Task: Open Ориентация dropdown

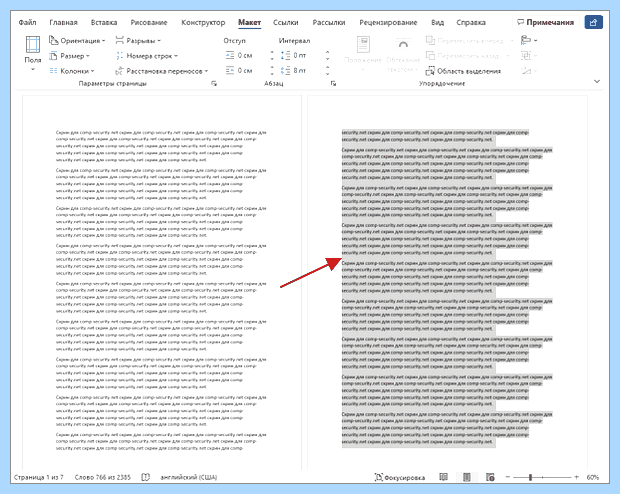Action: click(77, 40)
